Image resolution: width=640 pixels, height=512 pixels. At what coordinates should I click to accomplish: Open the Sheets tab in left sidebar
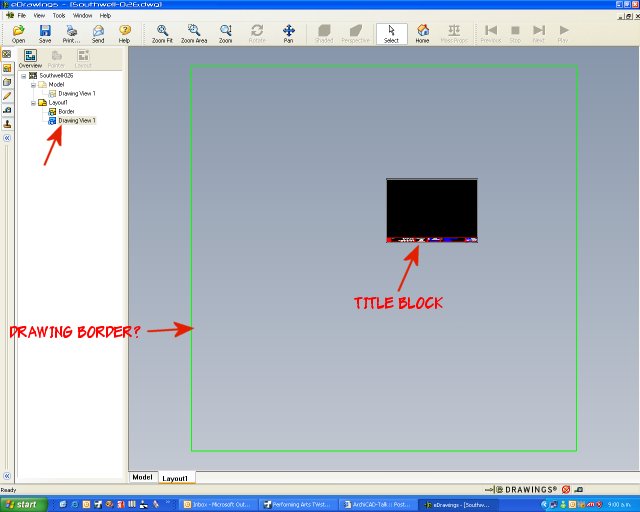click(x=7, y=54)
